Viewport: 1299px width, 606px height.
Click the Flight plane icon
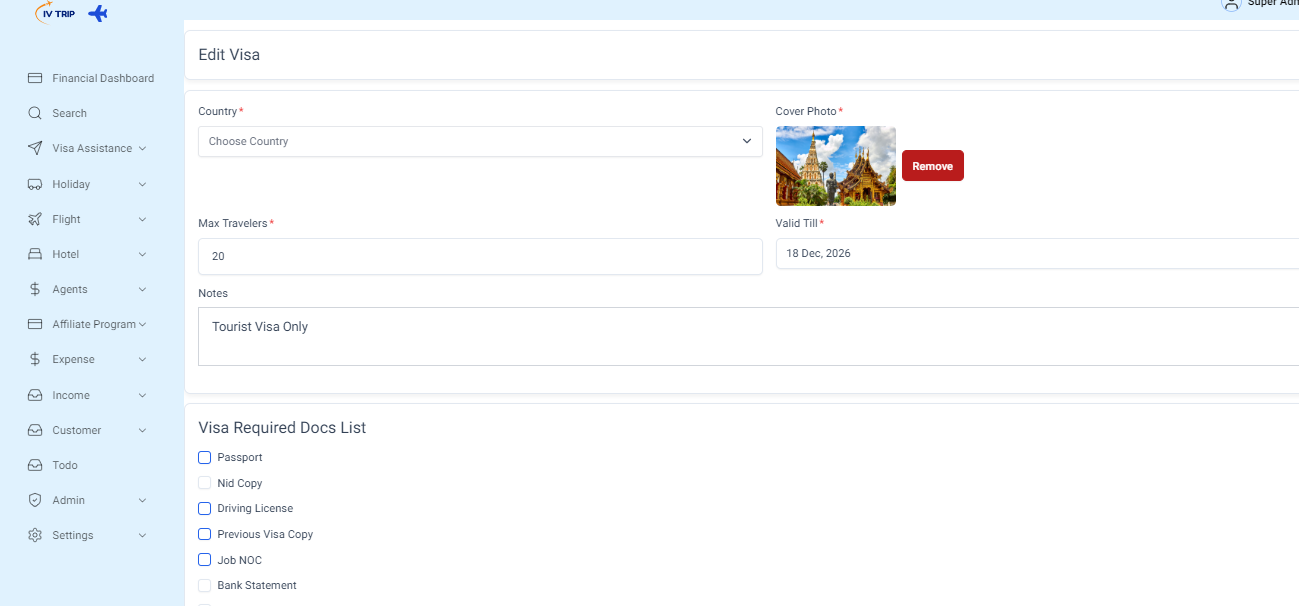point(35,219)
